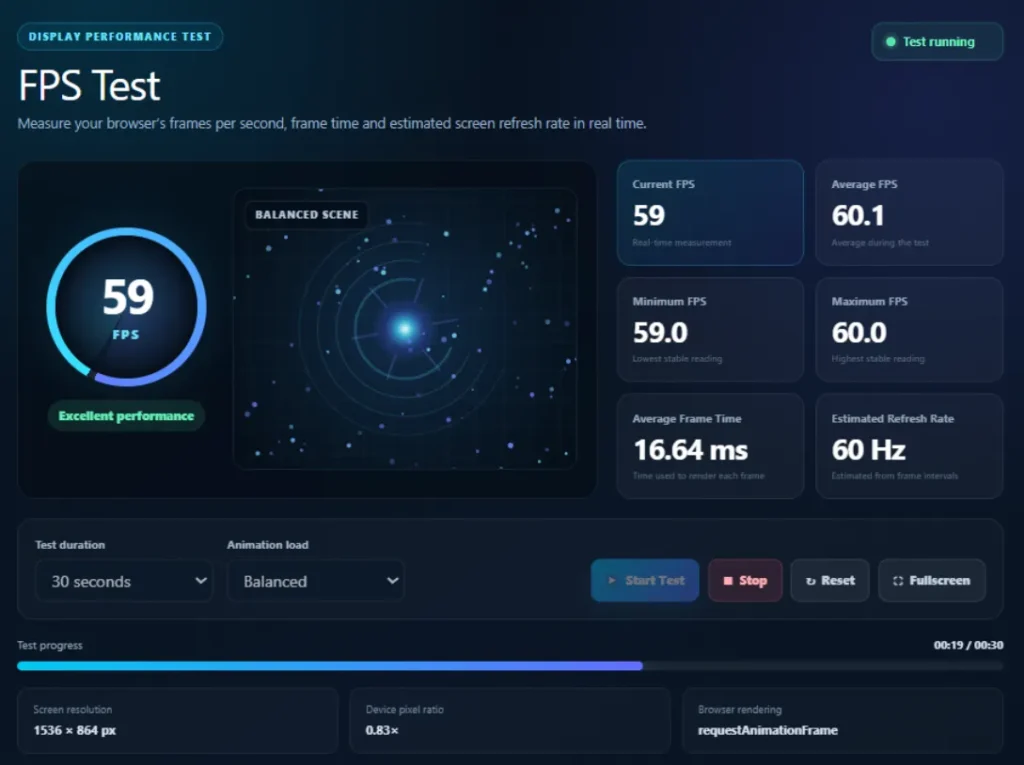Screen dimensions: 1024x765
Task: Click the Display Performance Test badge
Action: coord(120,37)
